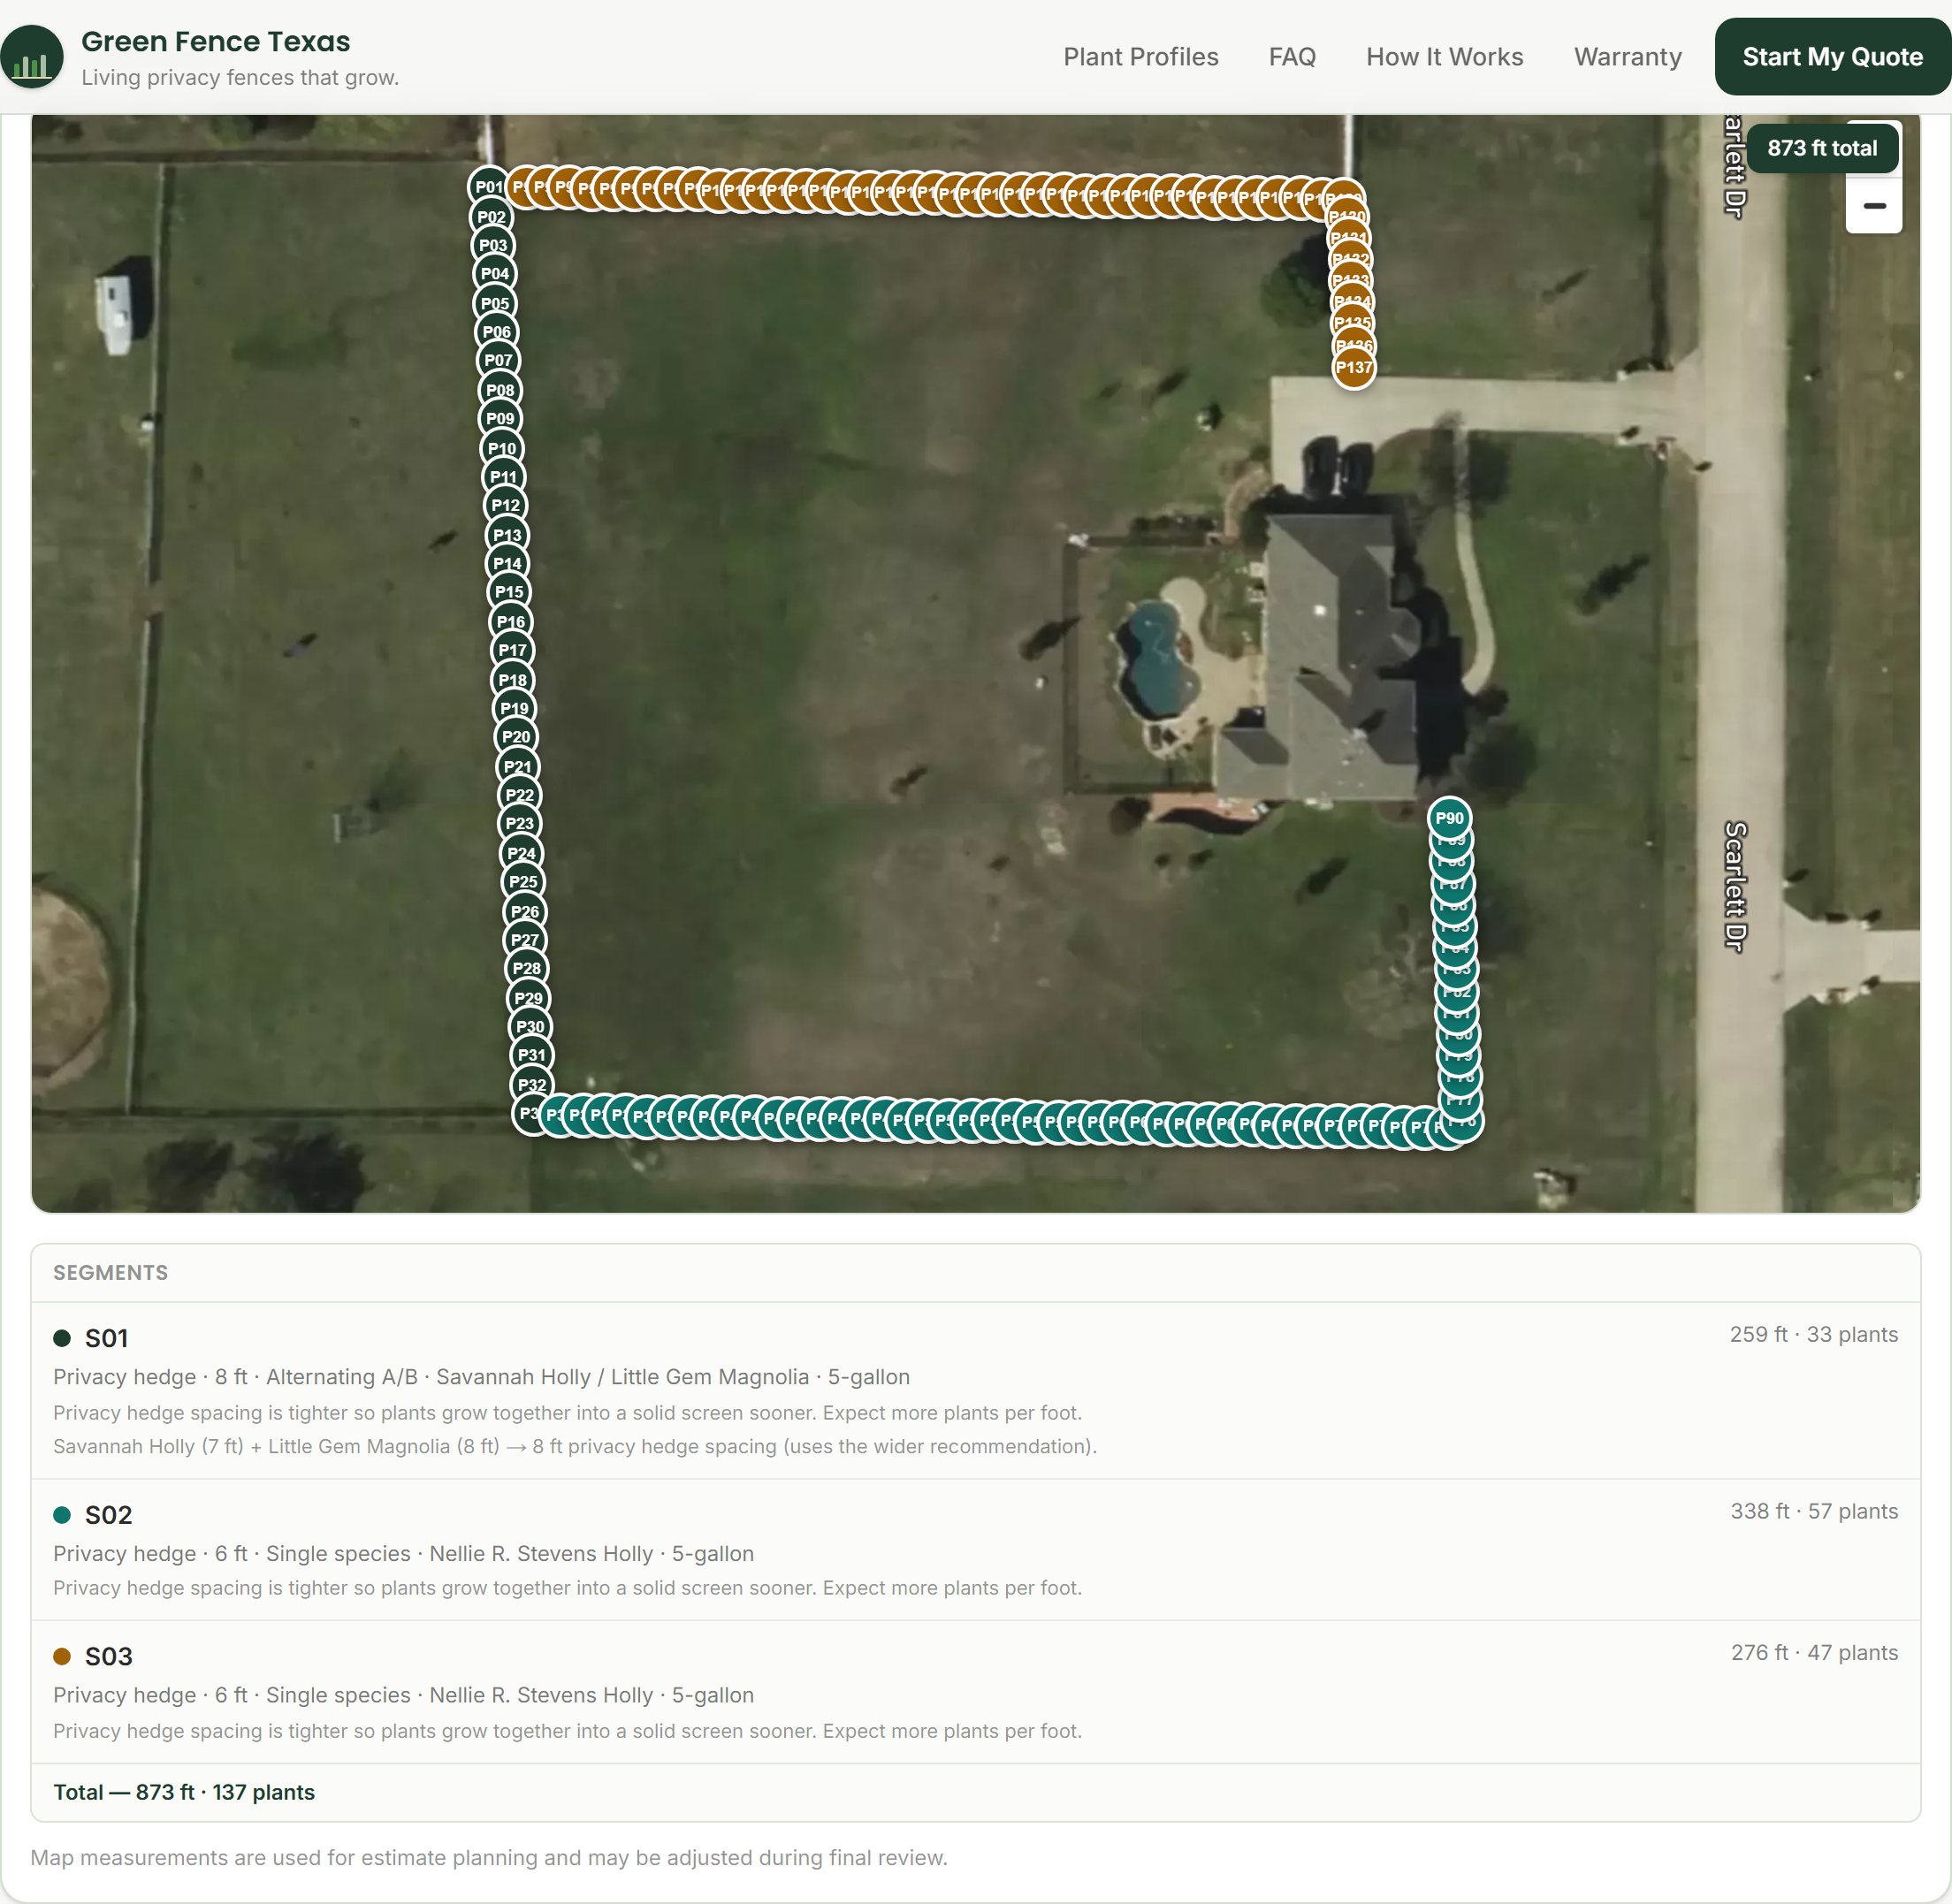Select plant marker P02
Screen dimensions: 1952x1904
pyautogui.click(x=491, y=217)
